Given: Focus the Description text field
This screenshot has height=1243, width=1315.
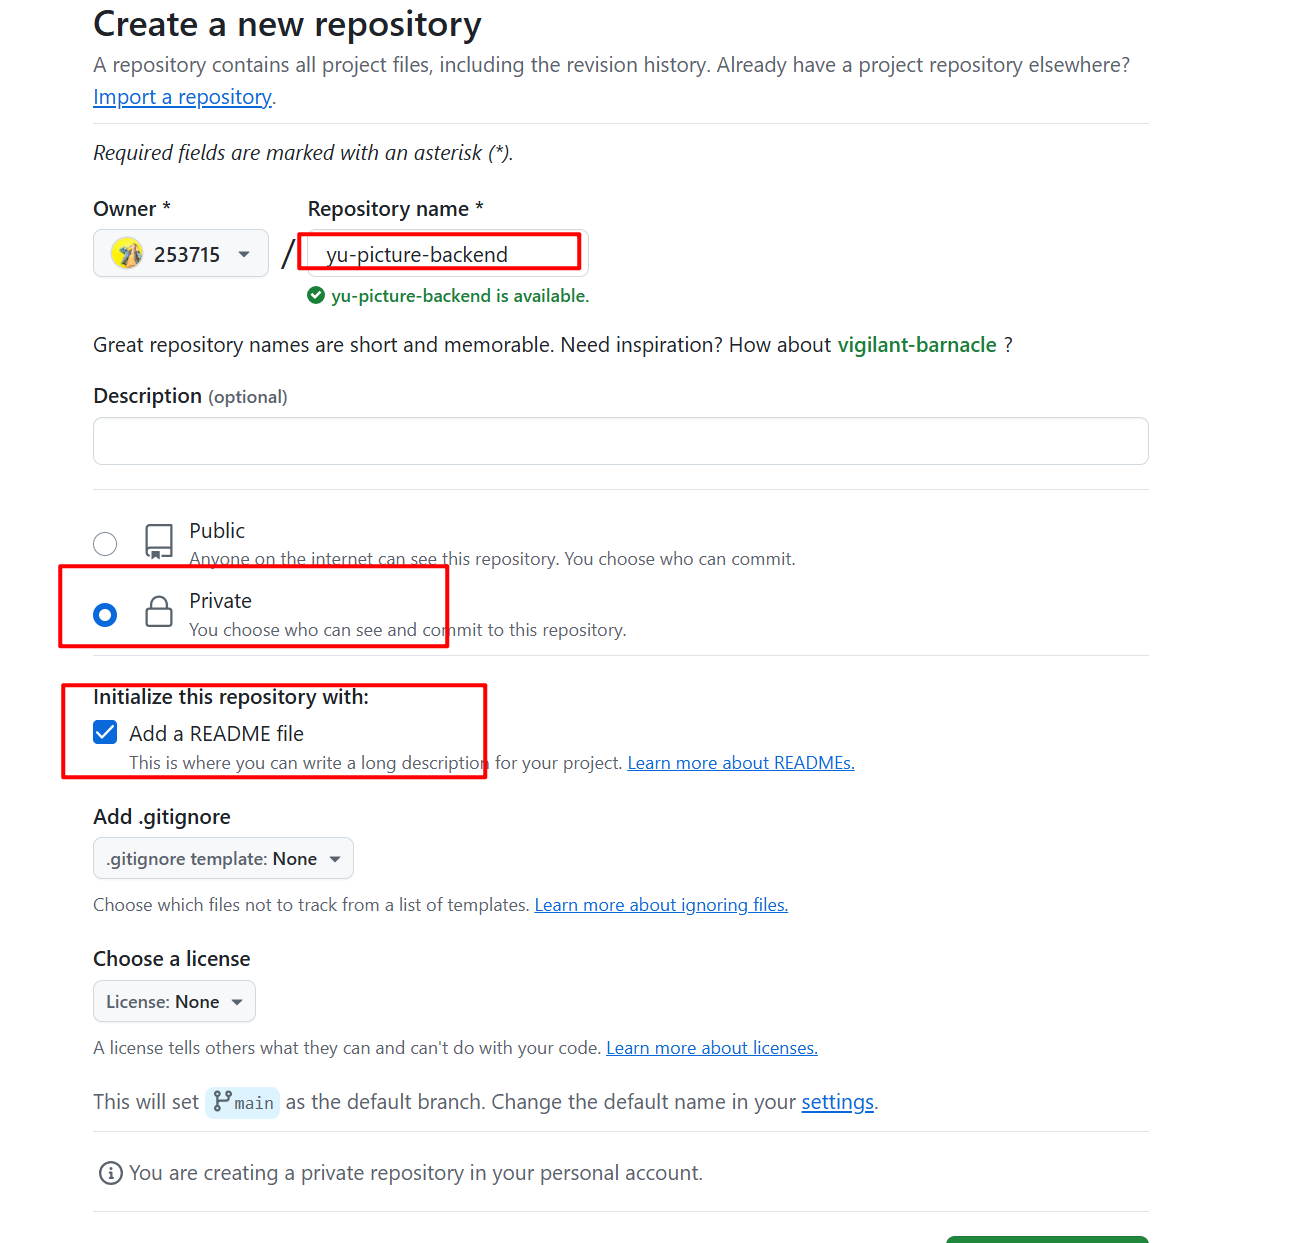Looking at the screenshot, I should tap(620, 441).
